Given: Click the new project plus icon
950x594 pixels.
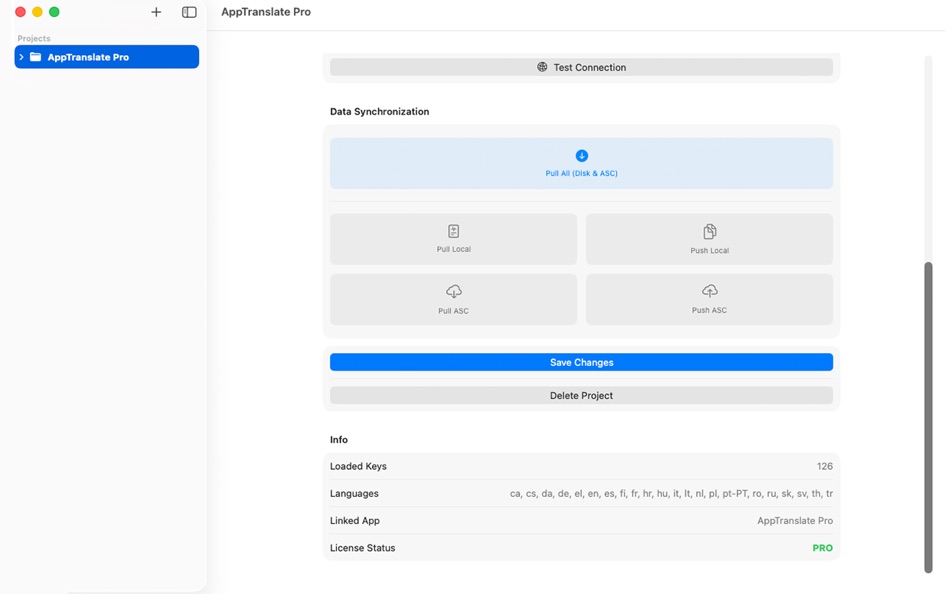Looking at the screenshot, I should point(156,12).
